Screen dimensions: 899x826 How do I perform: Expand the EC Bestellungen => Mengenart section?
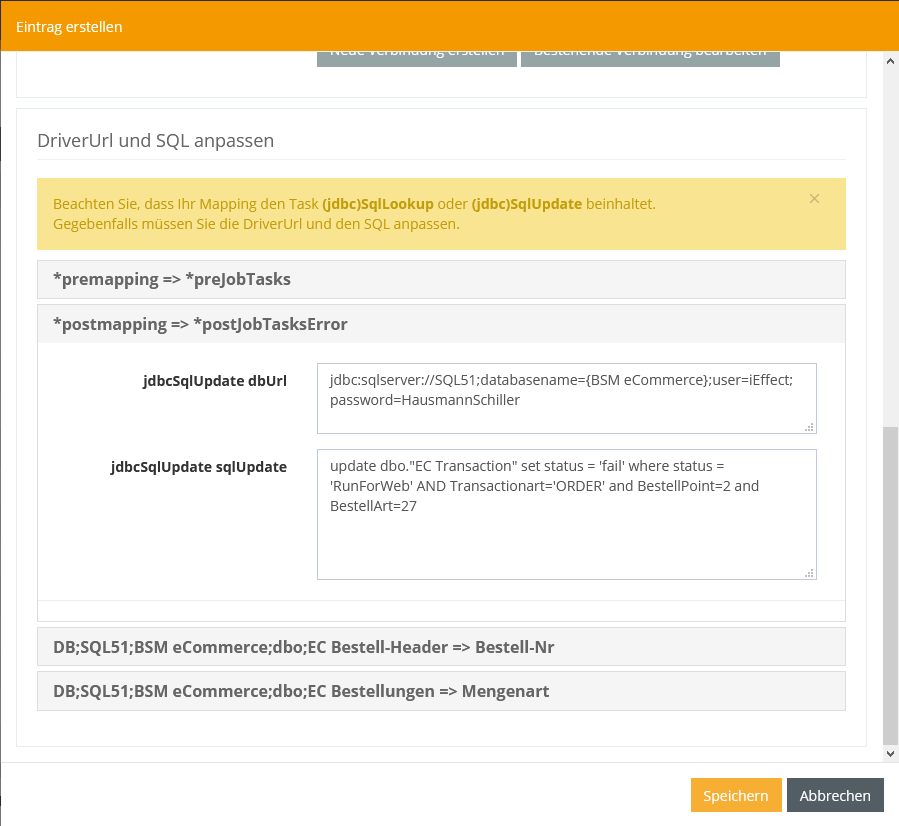click(441, 691)
